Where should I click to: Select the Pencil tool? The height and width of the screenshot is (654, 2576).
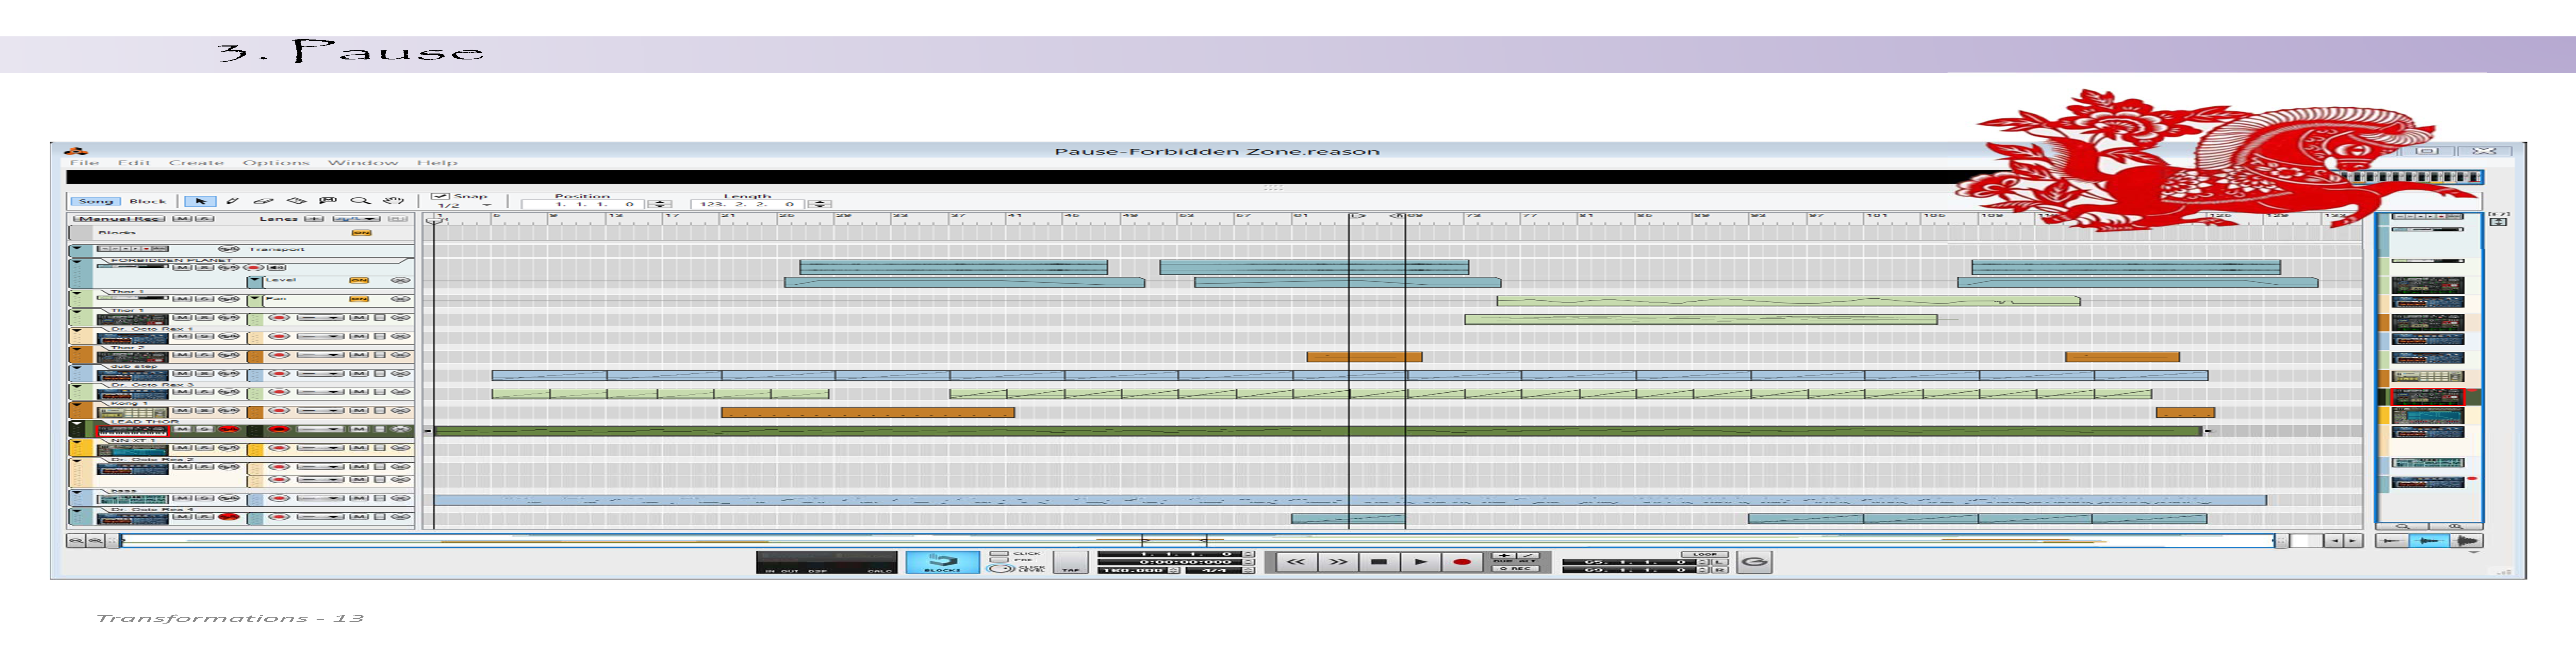pyautogui.click(x=233, y=201)
